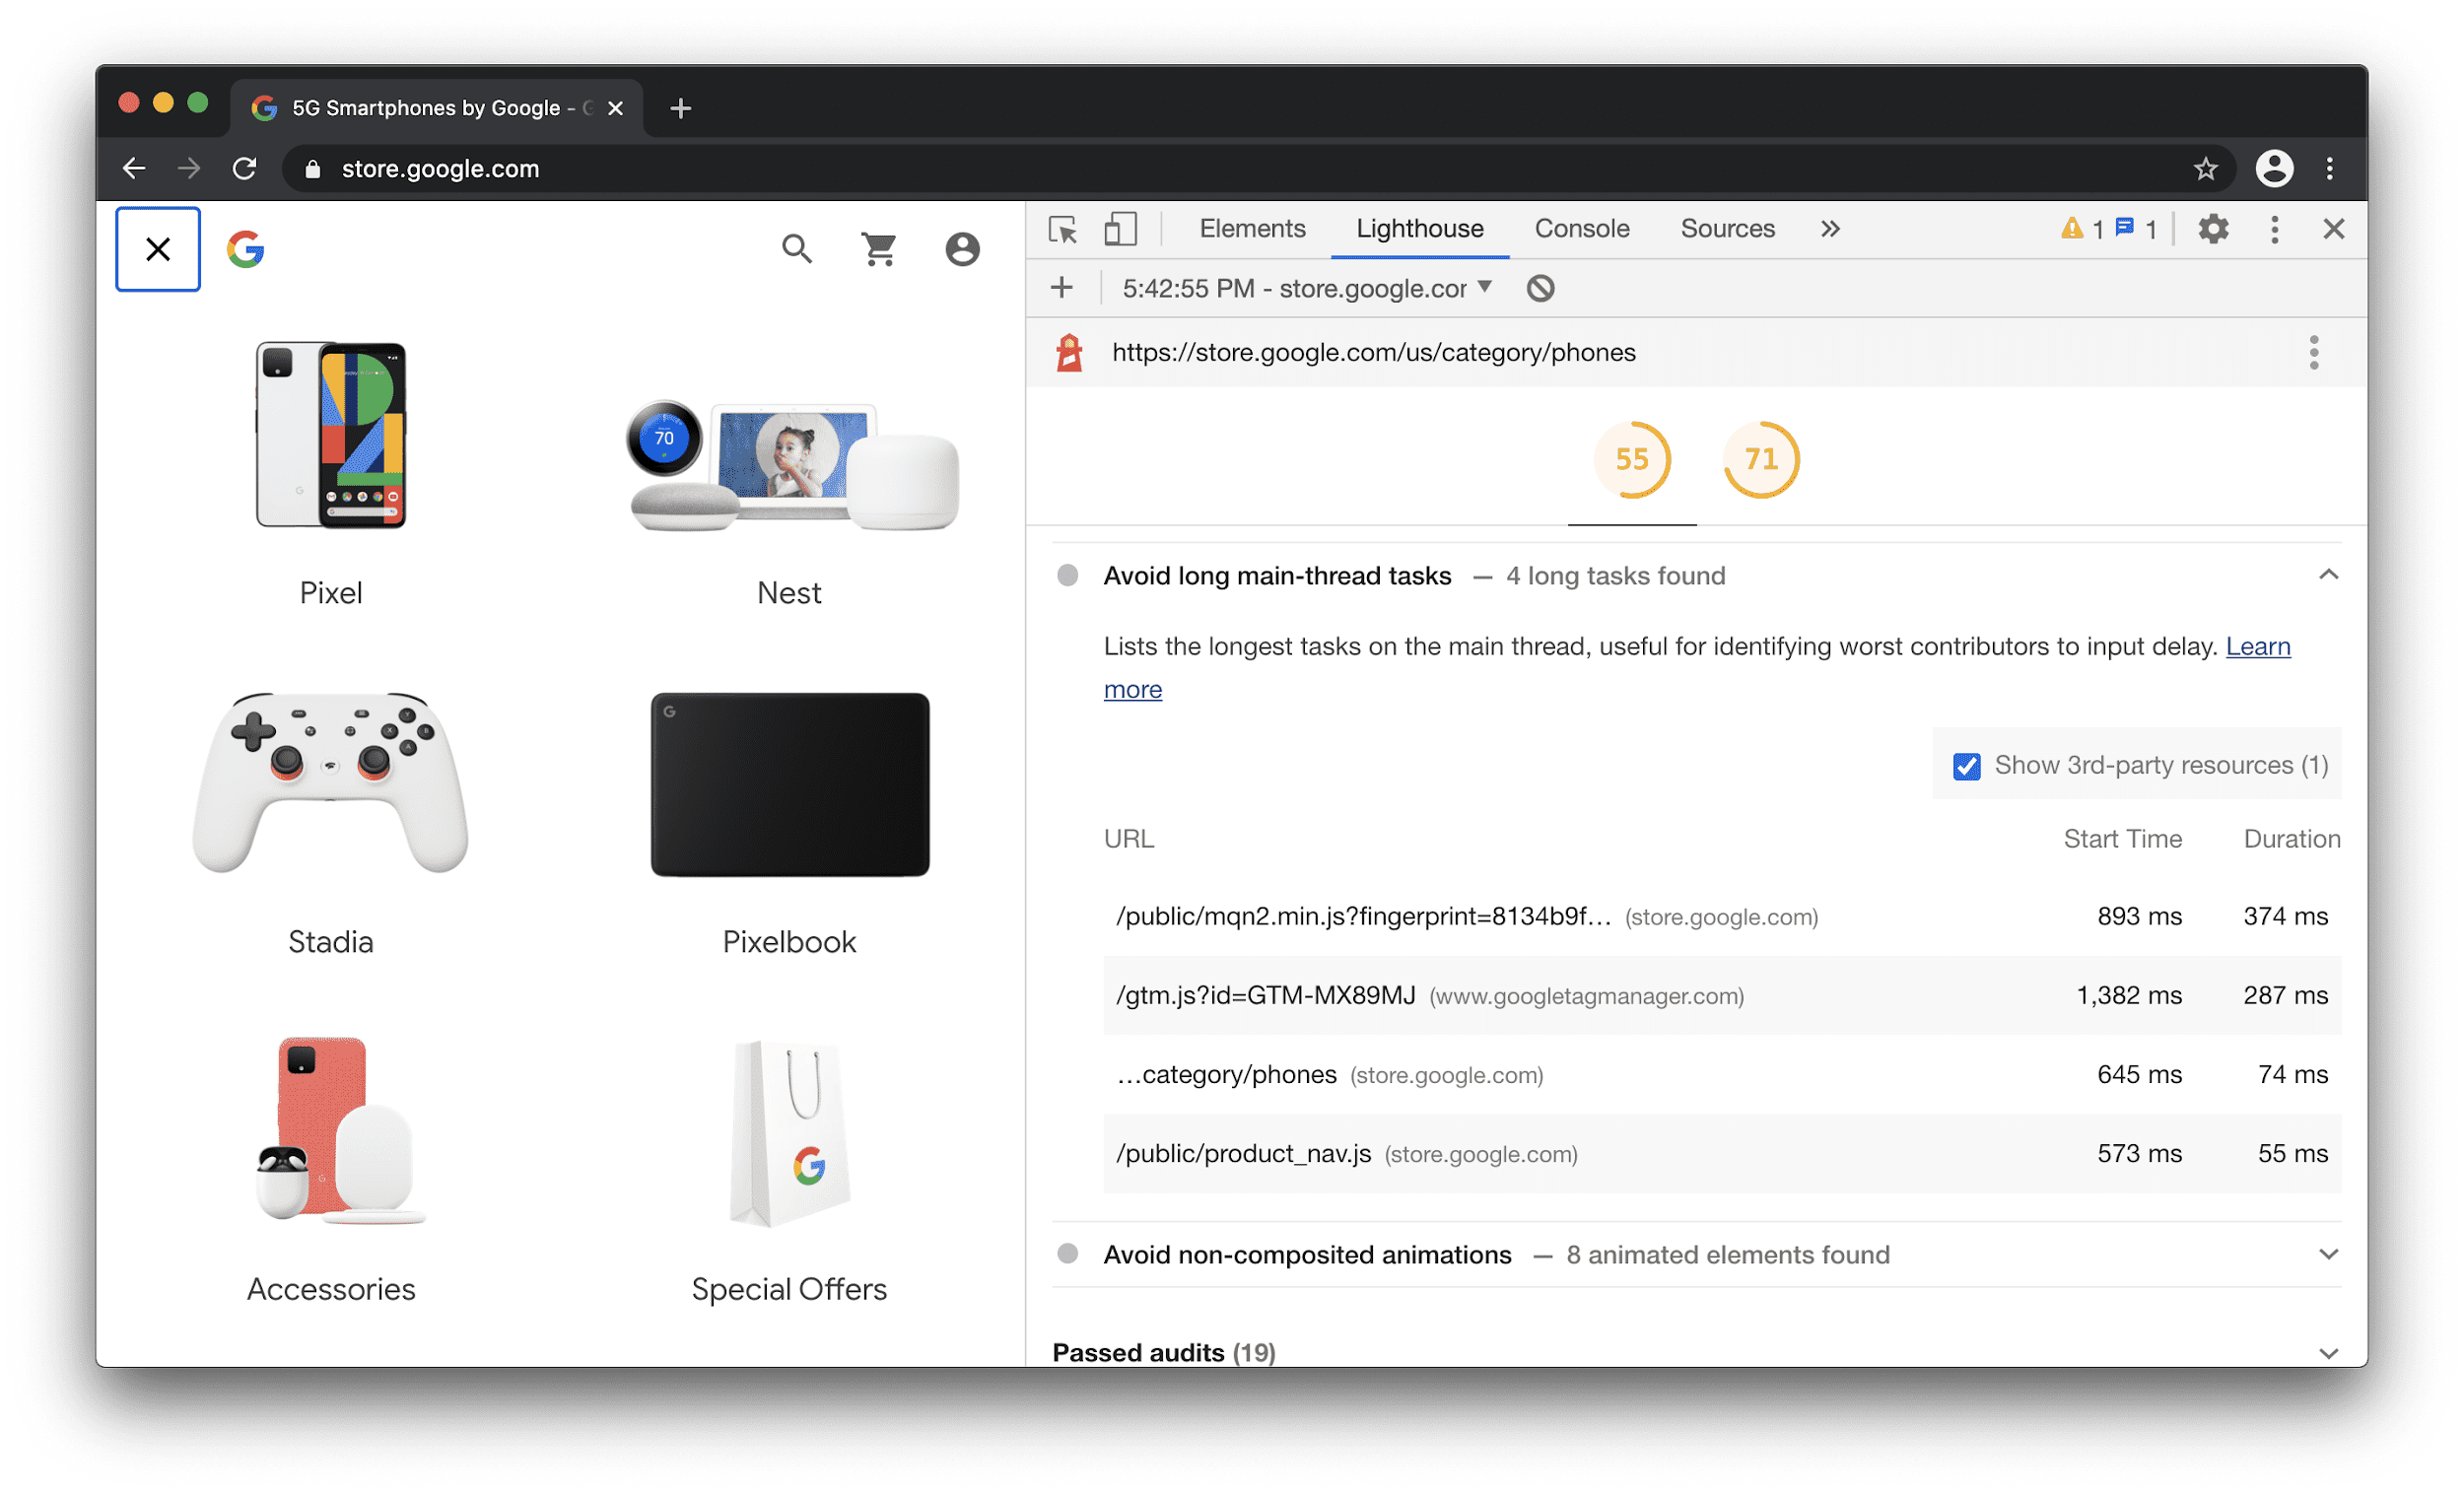Click the Google Store search icon
Viewport: 2464px width, 1494px height.
797,248
